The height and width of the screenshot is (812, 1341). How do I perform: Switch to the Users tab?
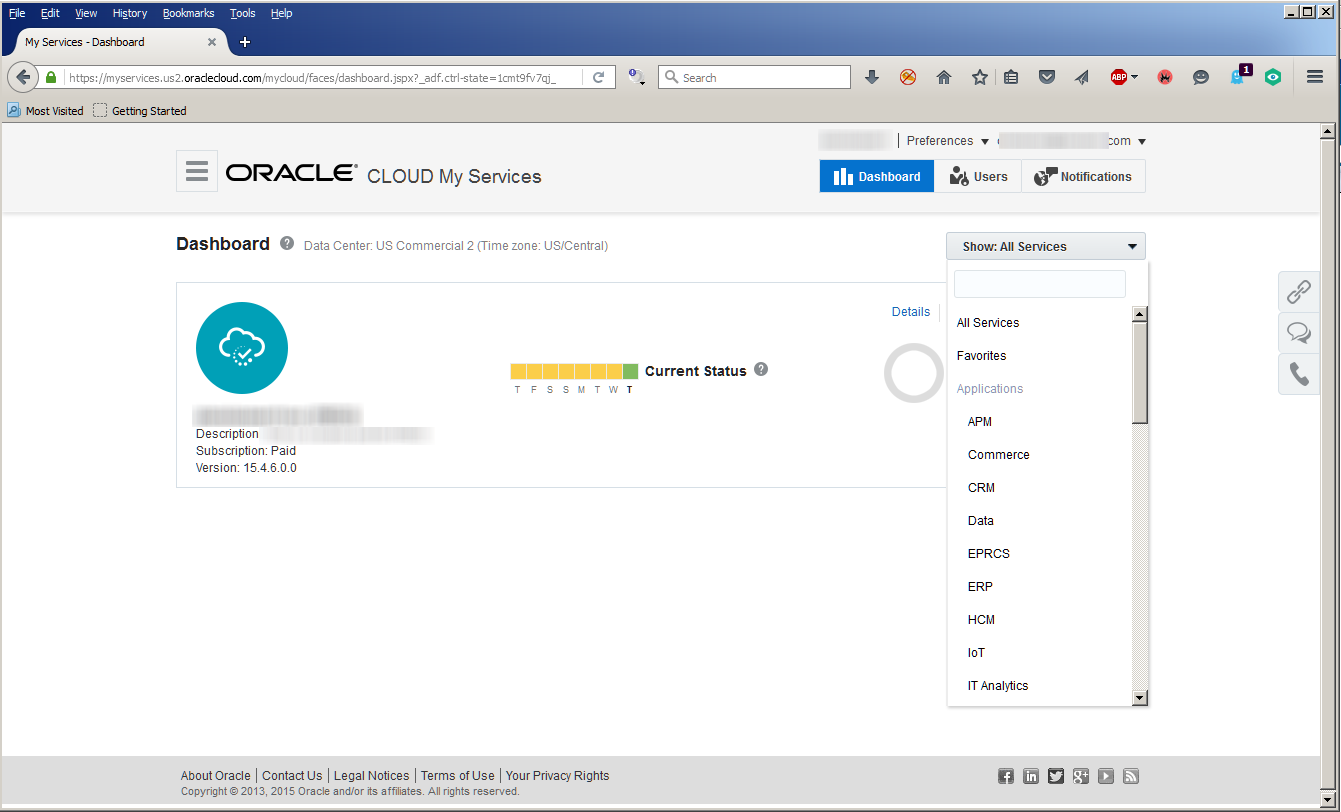click(x=978, y=176)
